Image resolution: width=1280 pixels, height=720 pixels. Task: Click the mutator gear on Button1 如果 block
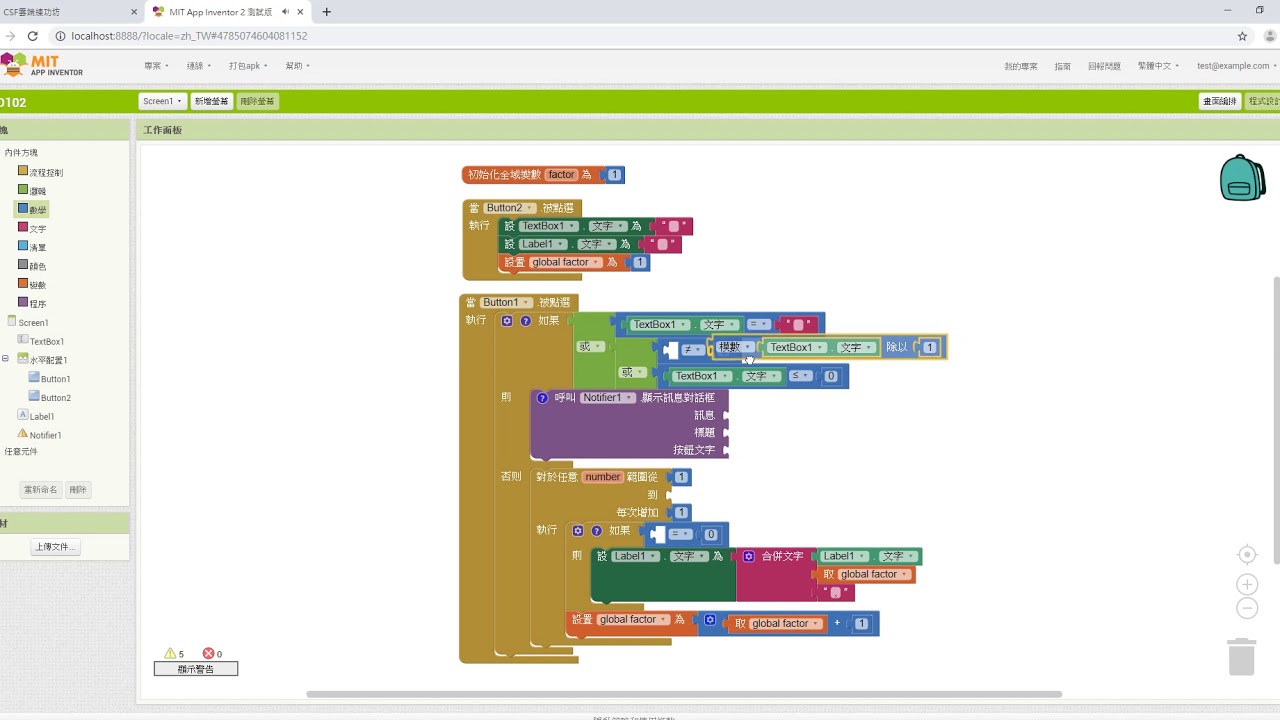507,321
